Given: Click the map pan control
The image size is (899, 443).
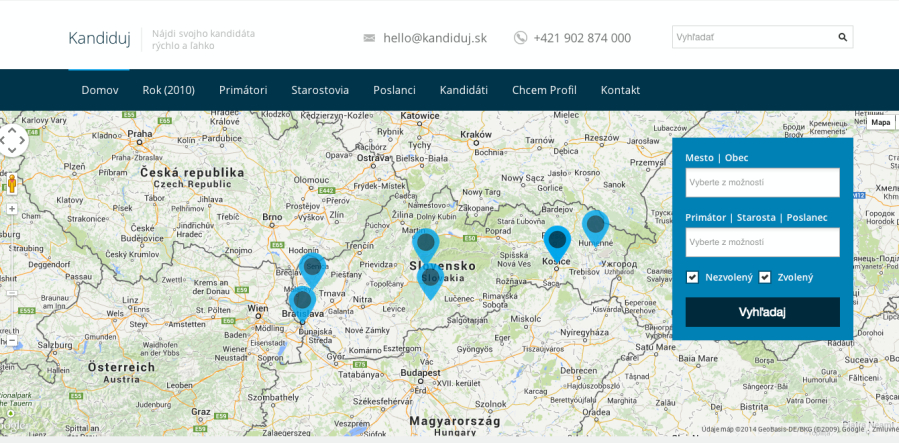Looking at the screenshot, I should tap(12, 140).
